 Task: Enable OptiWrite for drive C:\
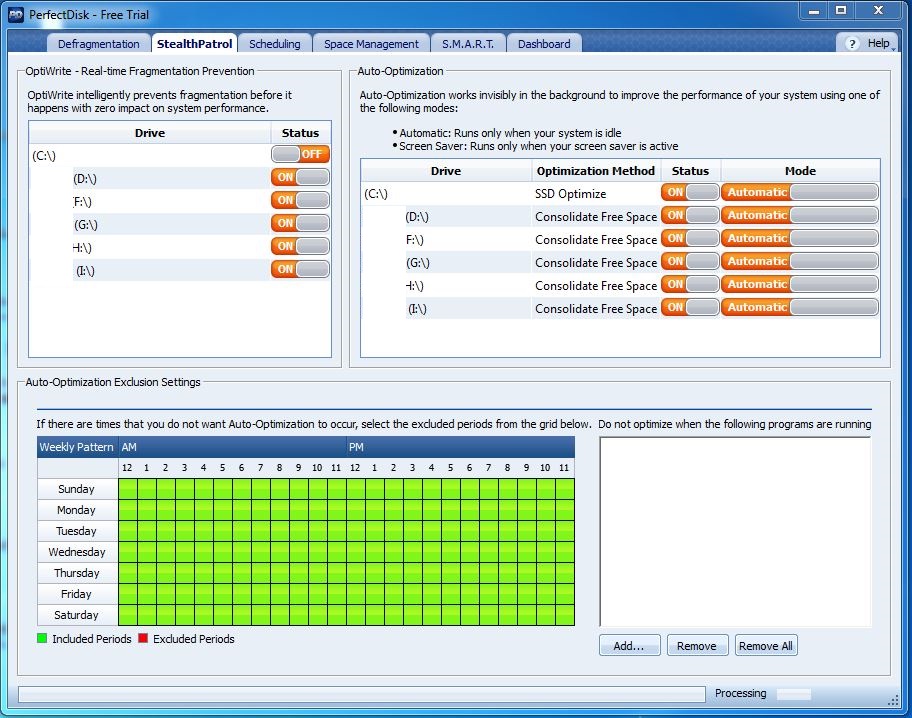coord(300,154)
